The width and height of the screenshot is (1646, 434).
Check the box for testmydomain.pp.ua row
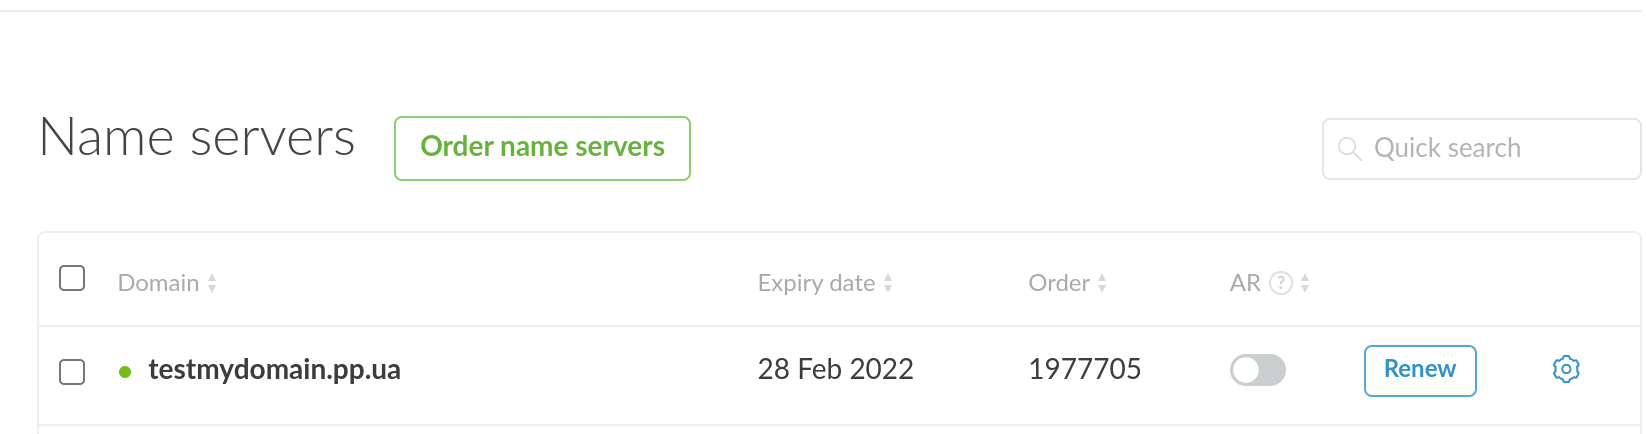72,372
